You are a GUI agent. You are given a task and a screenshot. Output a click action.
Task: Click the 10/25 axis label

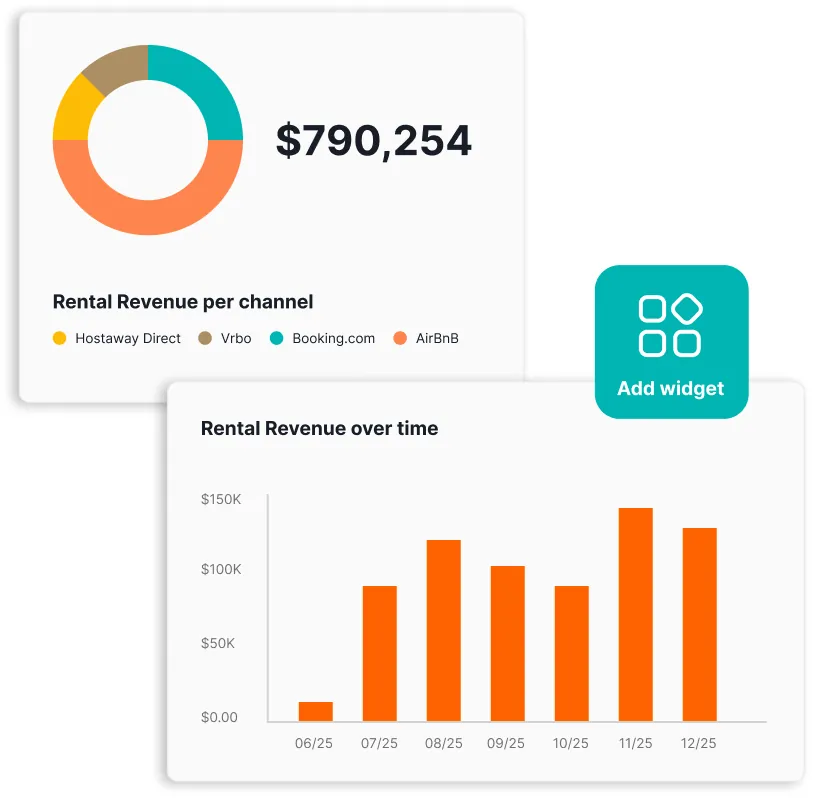[570, 743]
